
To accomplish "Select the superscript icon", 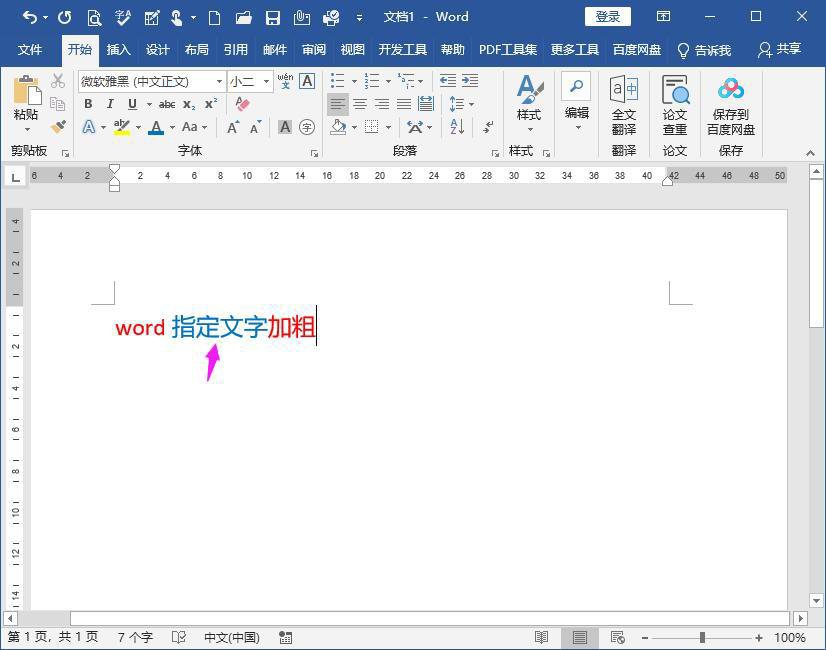I will [209, 103].
